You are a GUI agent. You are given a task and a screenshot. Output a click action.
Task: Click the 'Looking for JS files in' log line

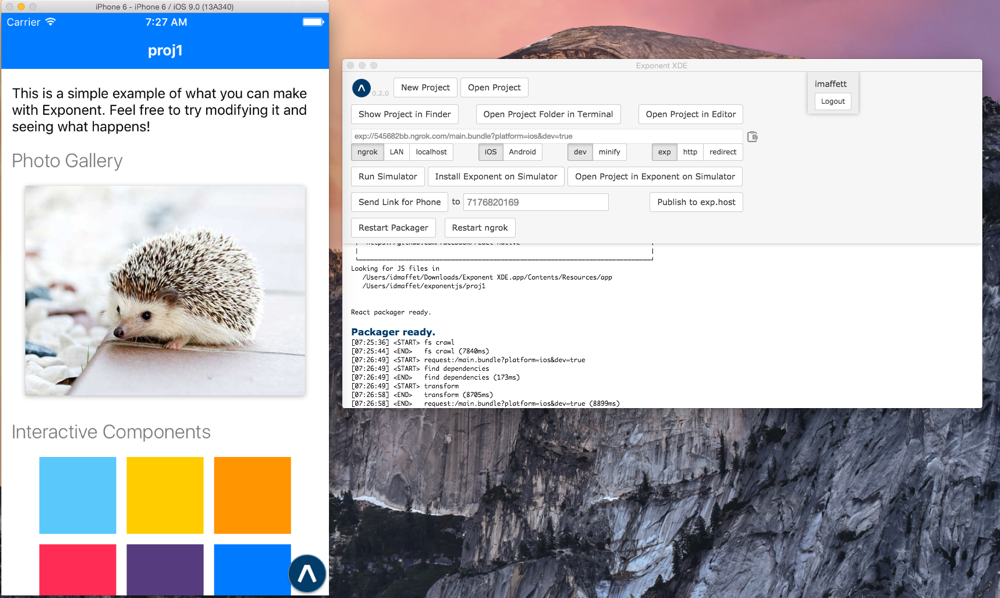[x=395, y=268]
